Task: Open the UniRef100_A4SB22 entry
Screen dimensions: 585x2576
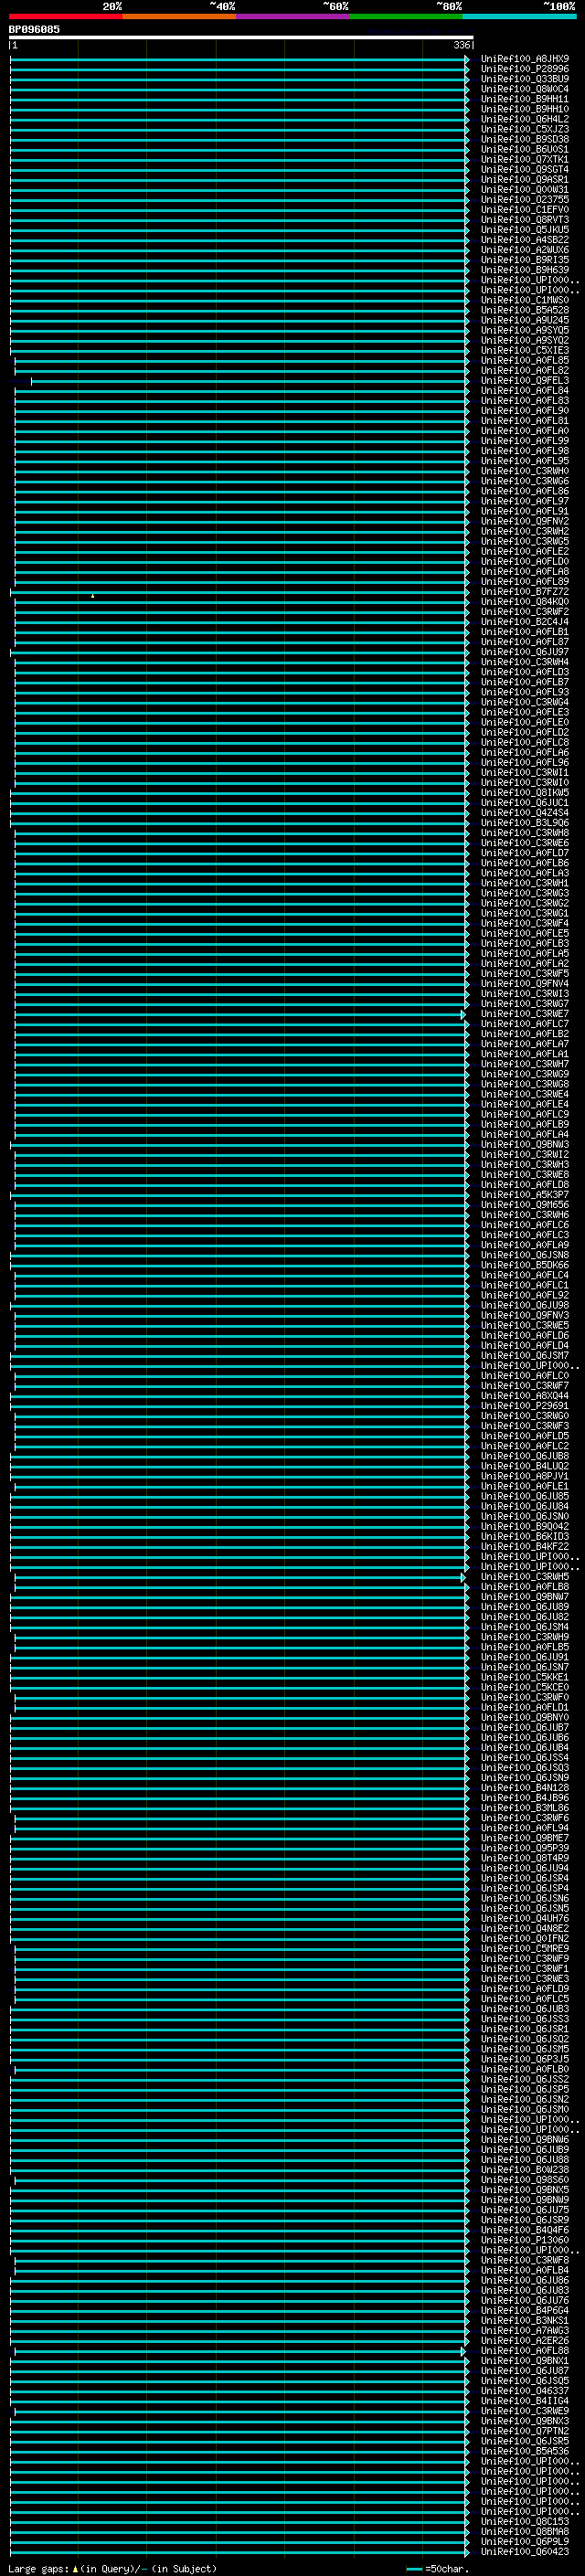Action: click(x=524, y=239)
